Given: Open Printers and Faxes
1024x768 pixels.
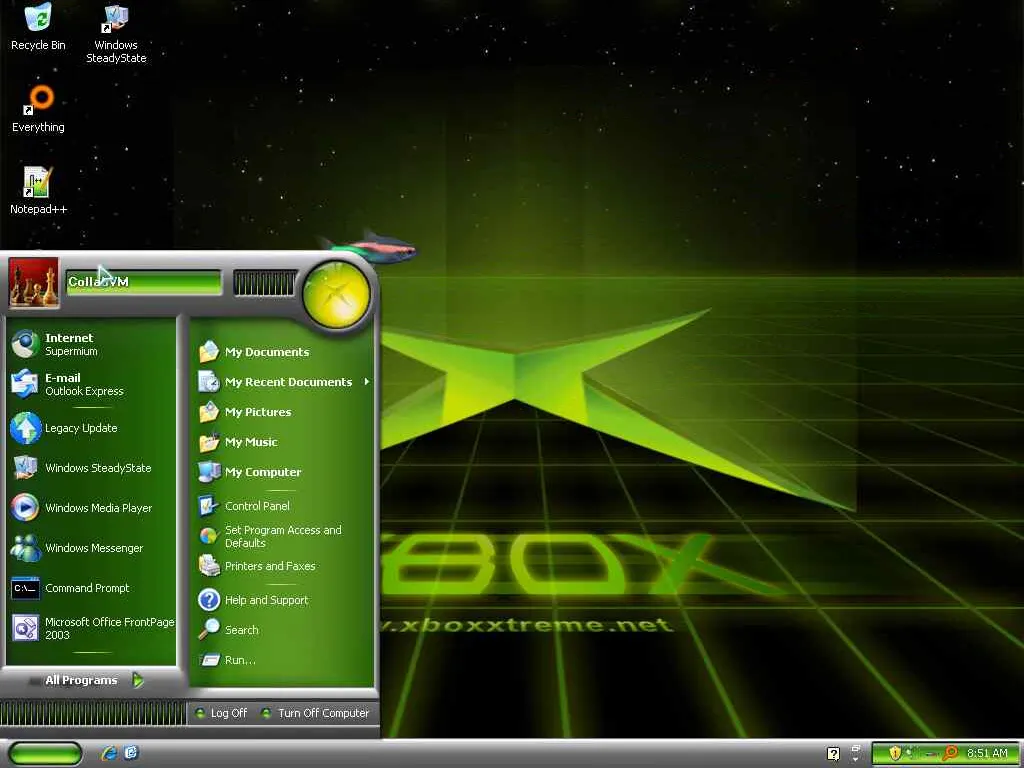Looking at the screenshot, I should click(x=284, y=566).
